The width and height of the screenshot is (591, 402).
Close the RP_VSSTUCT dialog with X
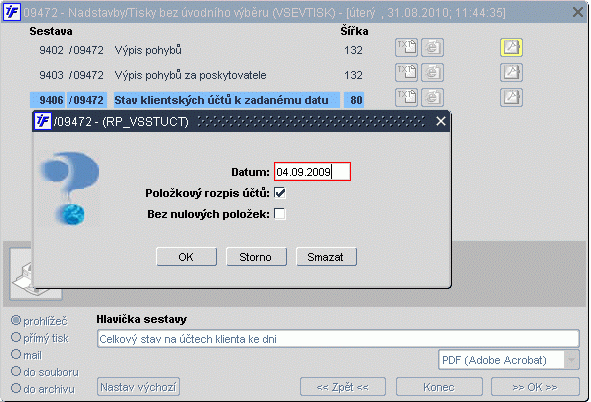[x=441, y=121]
